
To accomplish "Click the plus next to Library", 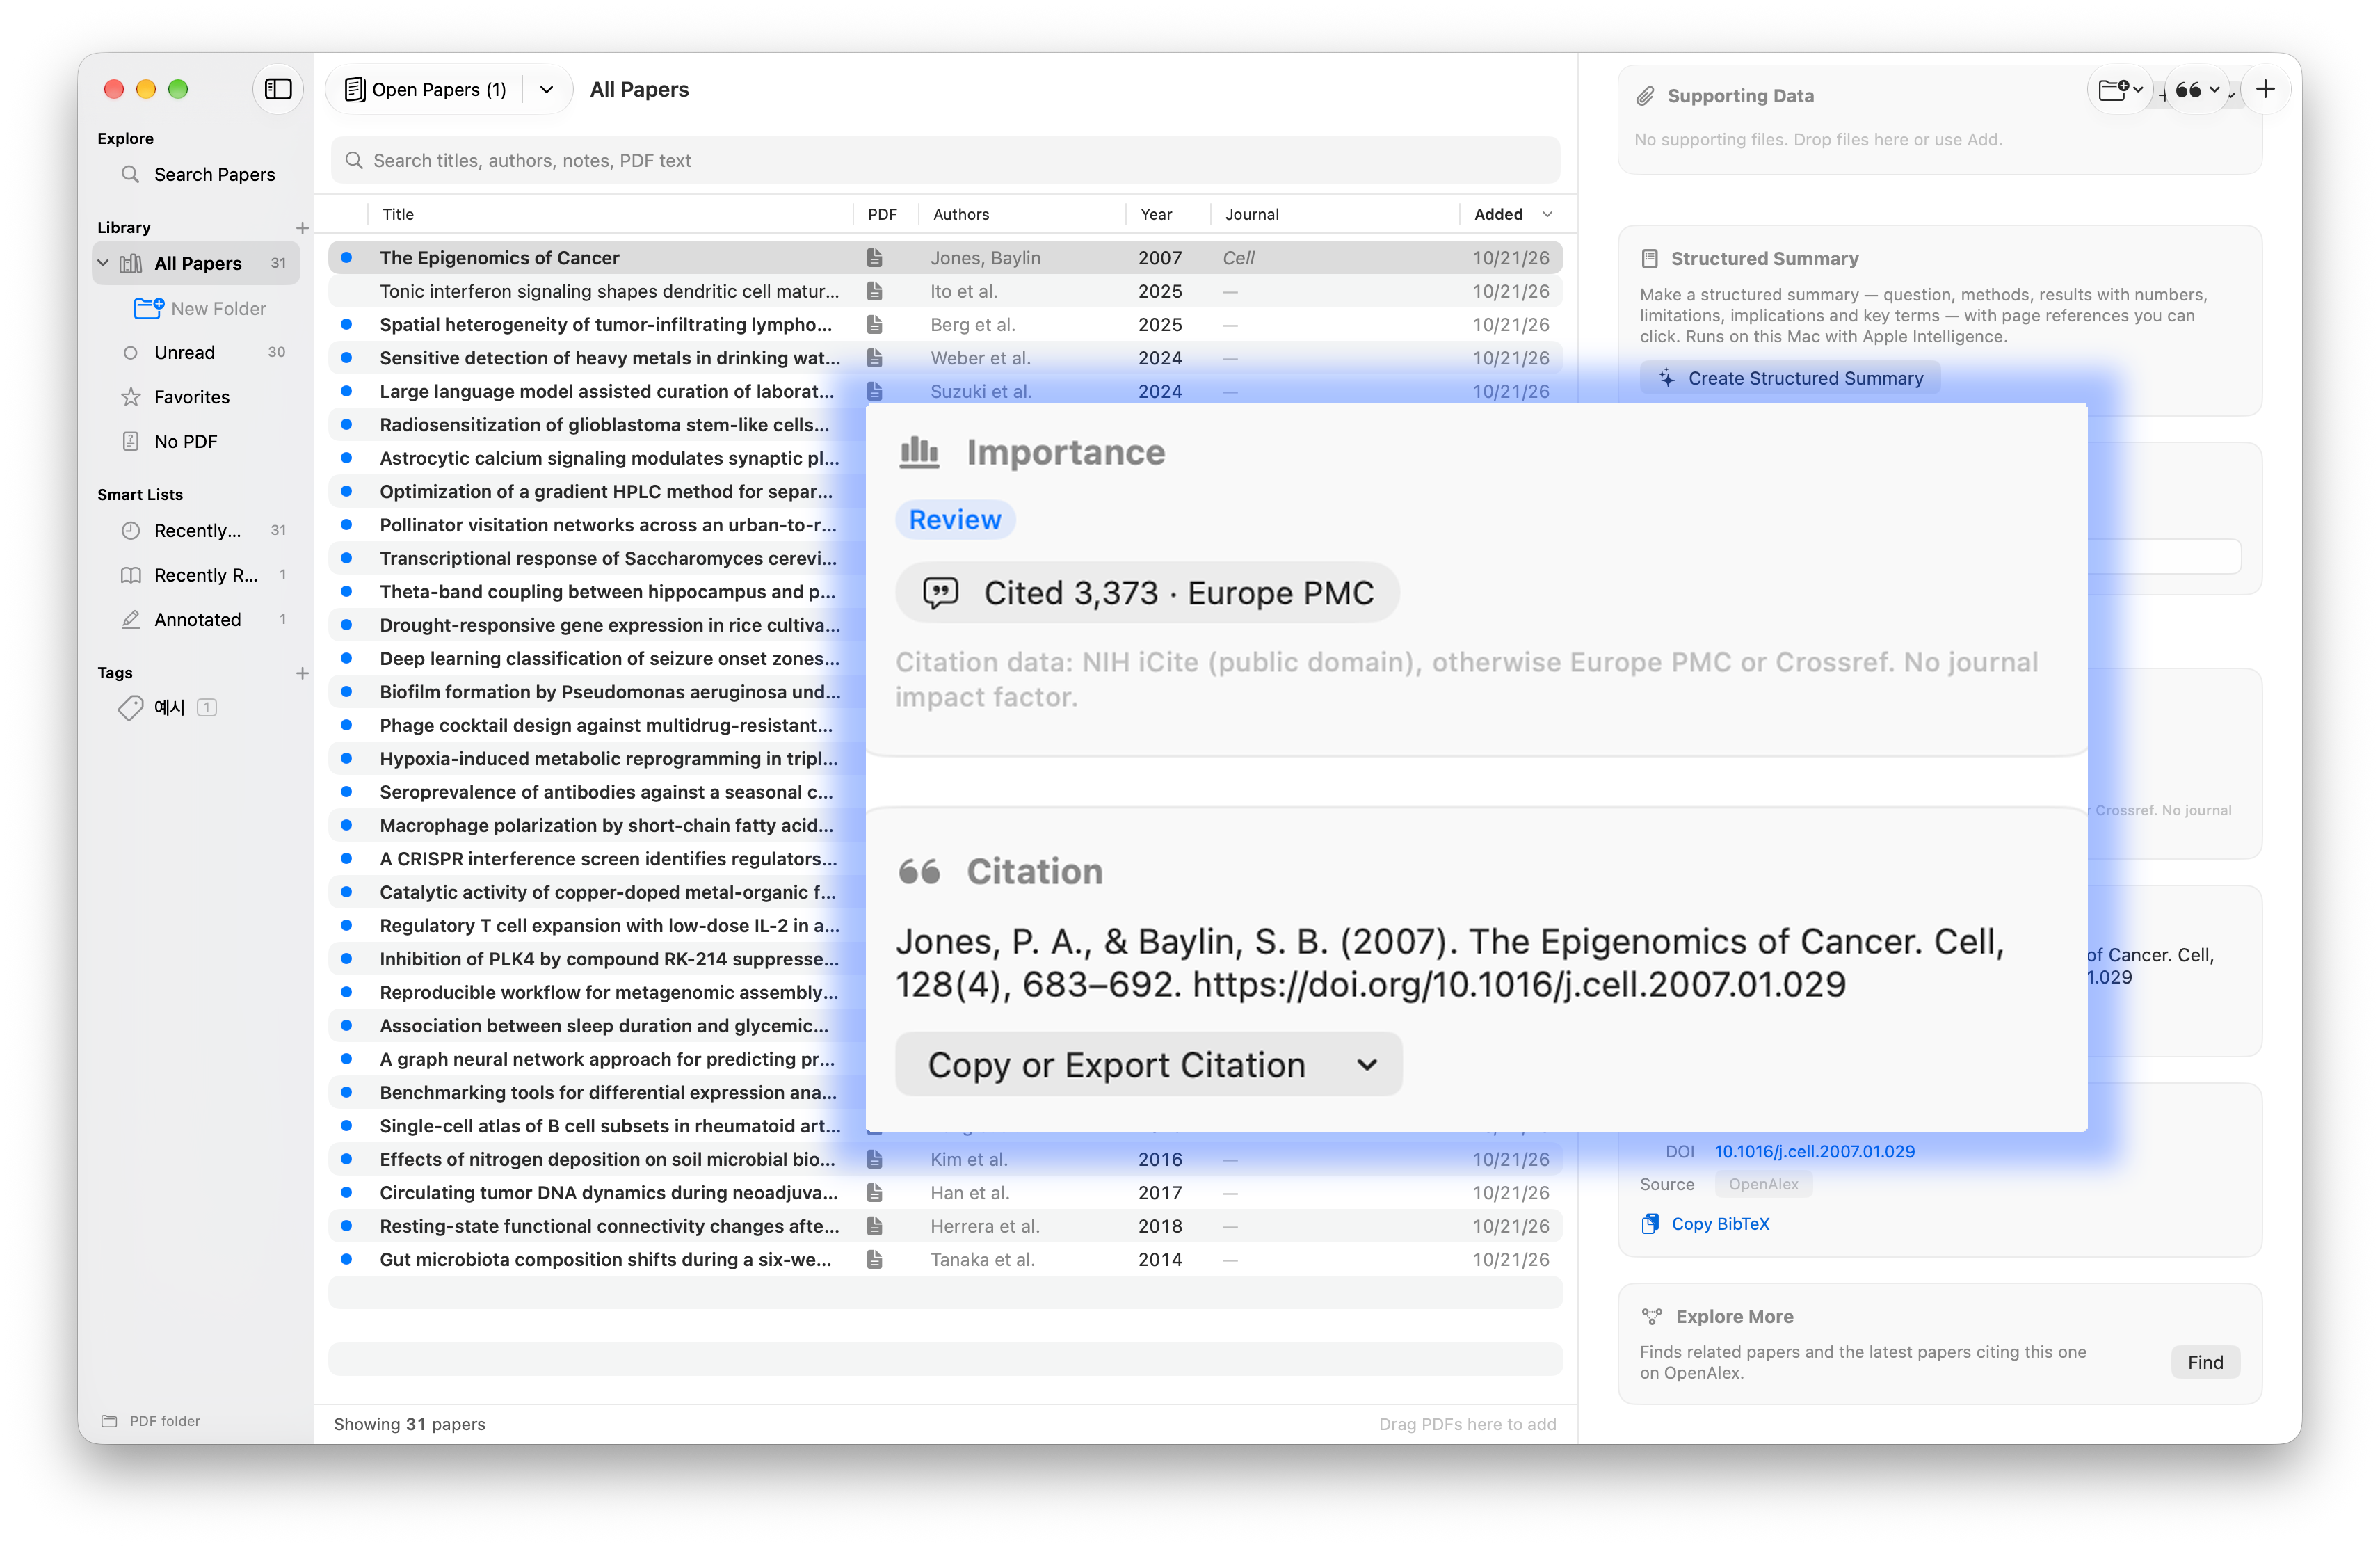I will (x=302, y=227).
